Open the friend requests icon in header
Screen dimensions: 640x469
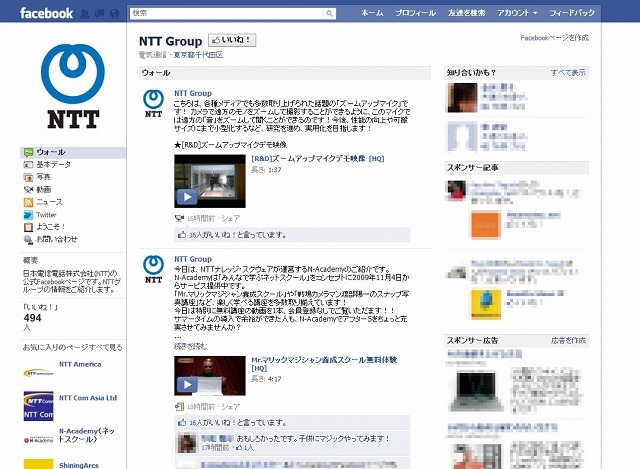tap(84, 14)
